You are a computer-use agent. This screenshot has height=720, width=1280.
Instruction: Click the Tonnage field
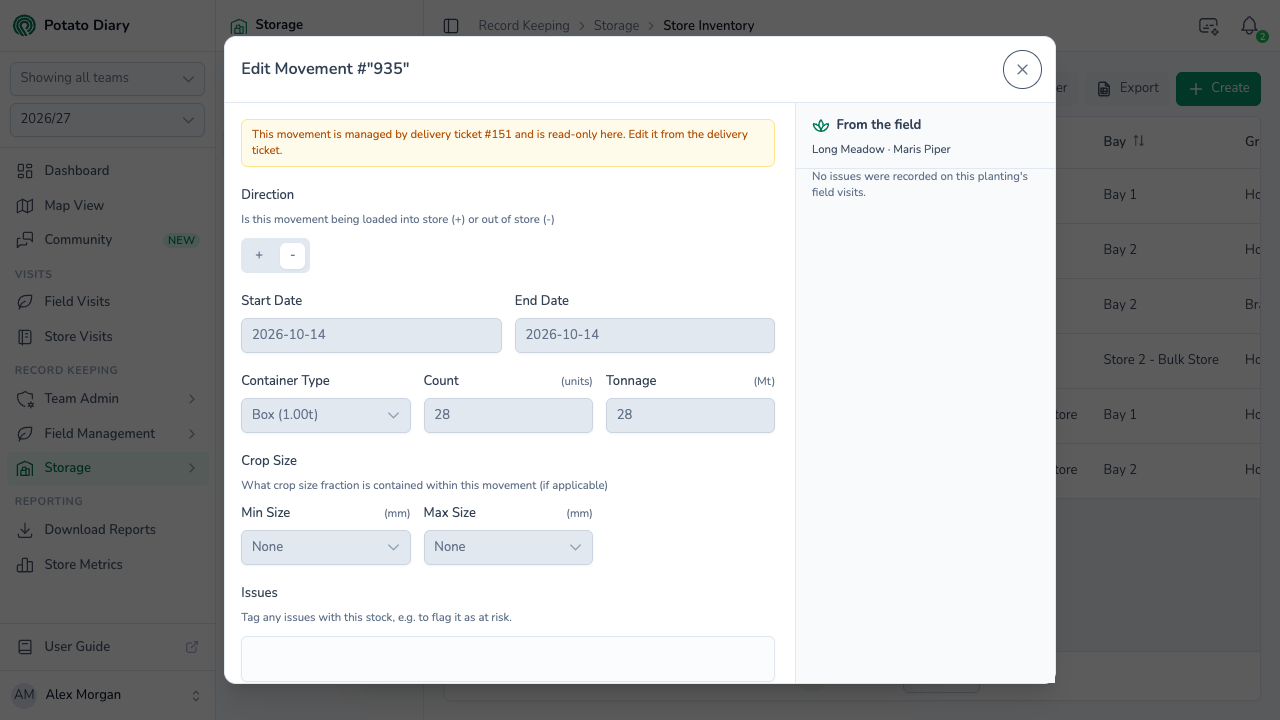(690, 416)
